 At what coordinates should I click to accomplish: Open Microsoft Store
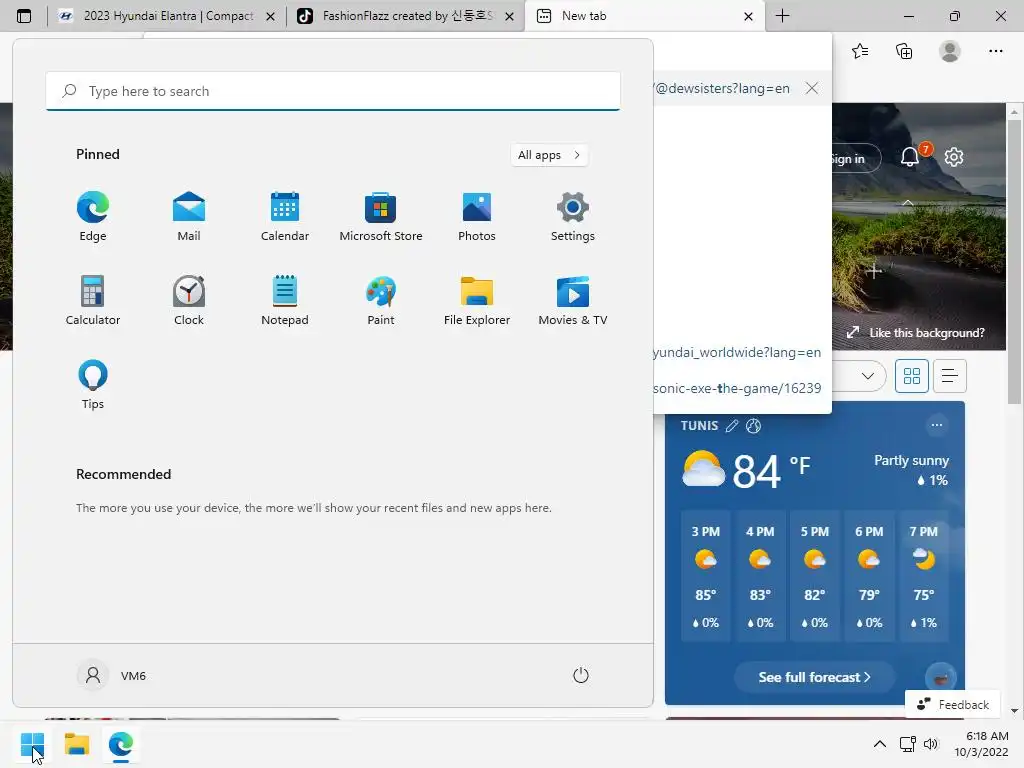tap(381, 216)
